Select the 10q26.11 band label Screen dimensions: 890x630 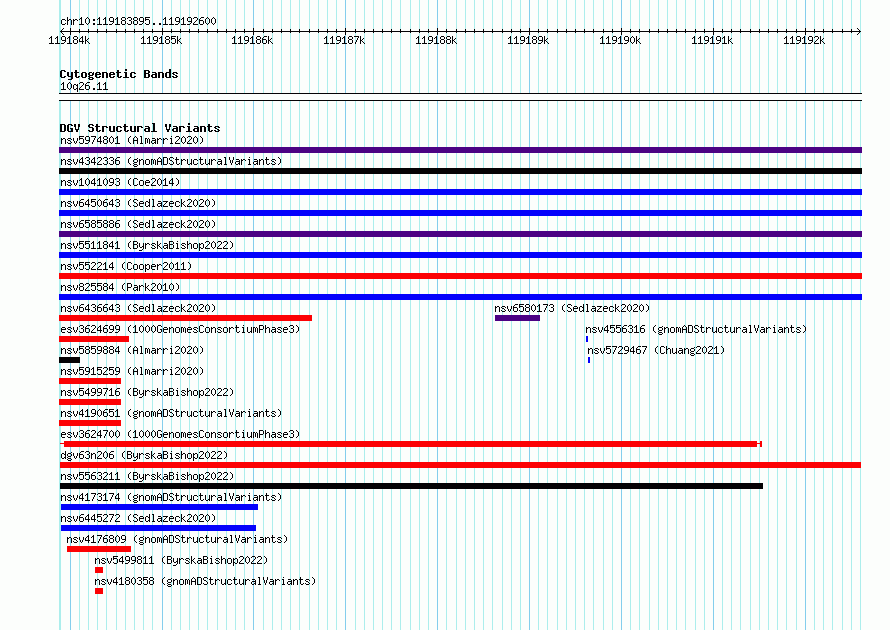pyautogui.click(x=84, y=86)
